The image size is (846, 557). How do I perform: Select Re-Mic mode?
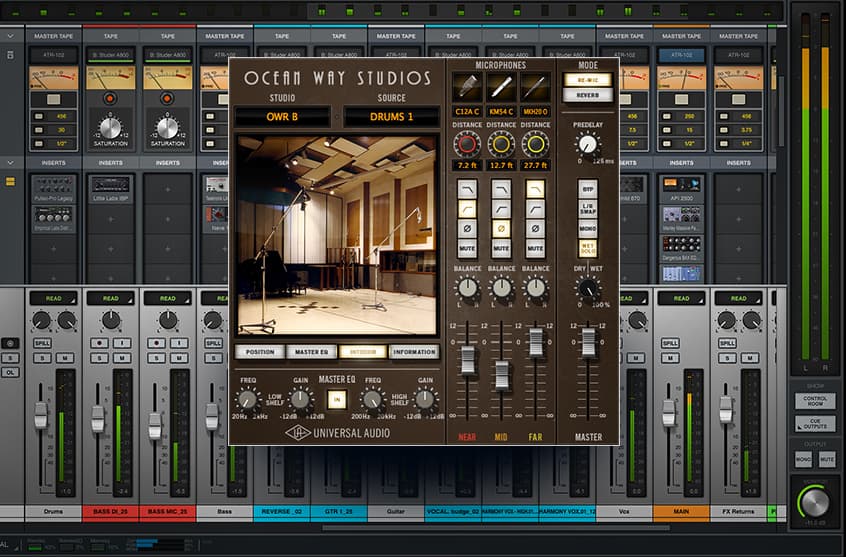(588, 80)
